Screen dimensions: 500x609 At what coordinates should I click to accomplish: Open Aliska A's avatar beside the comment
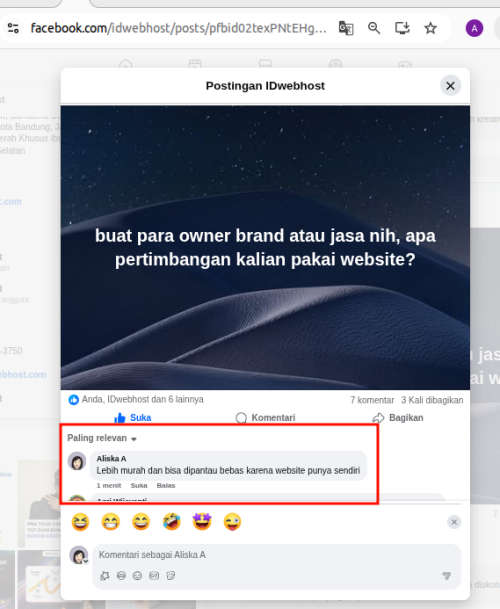[77, 461]
